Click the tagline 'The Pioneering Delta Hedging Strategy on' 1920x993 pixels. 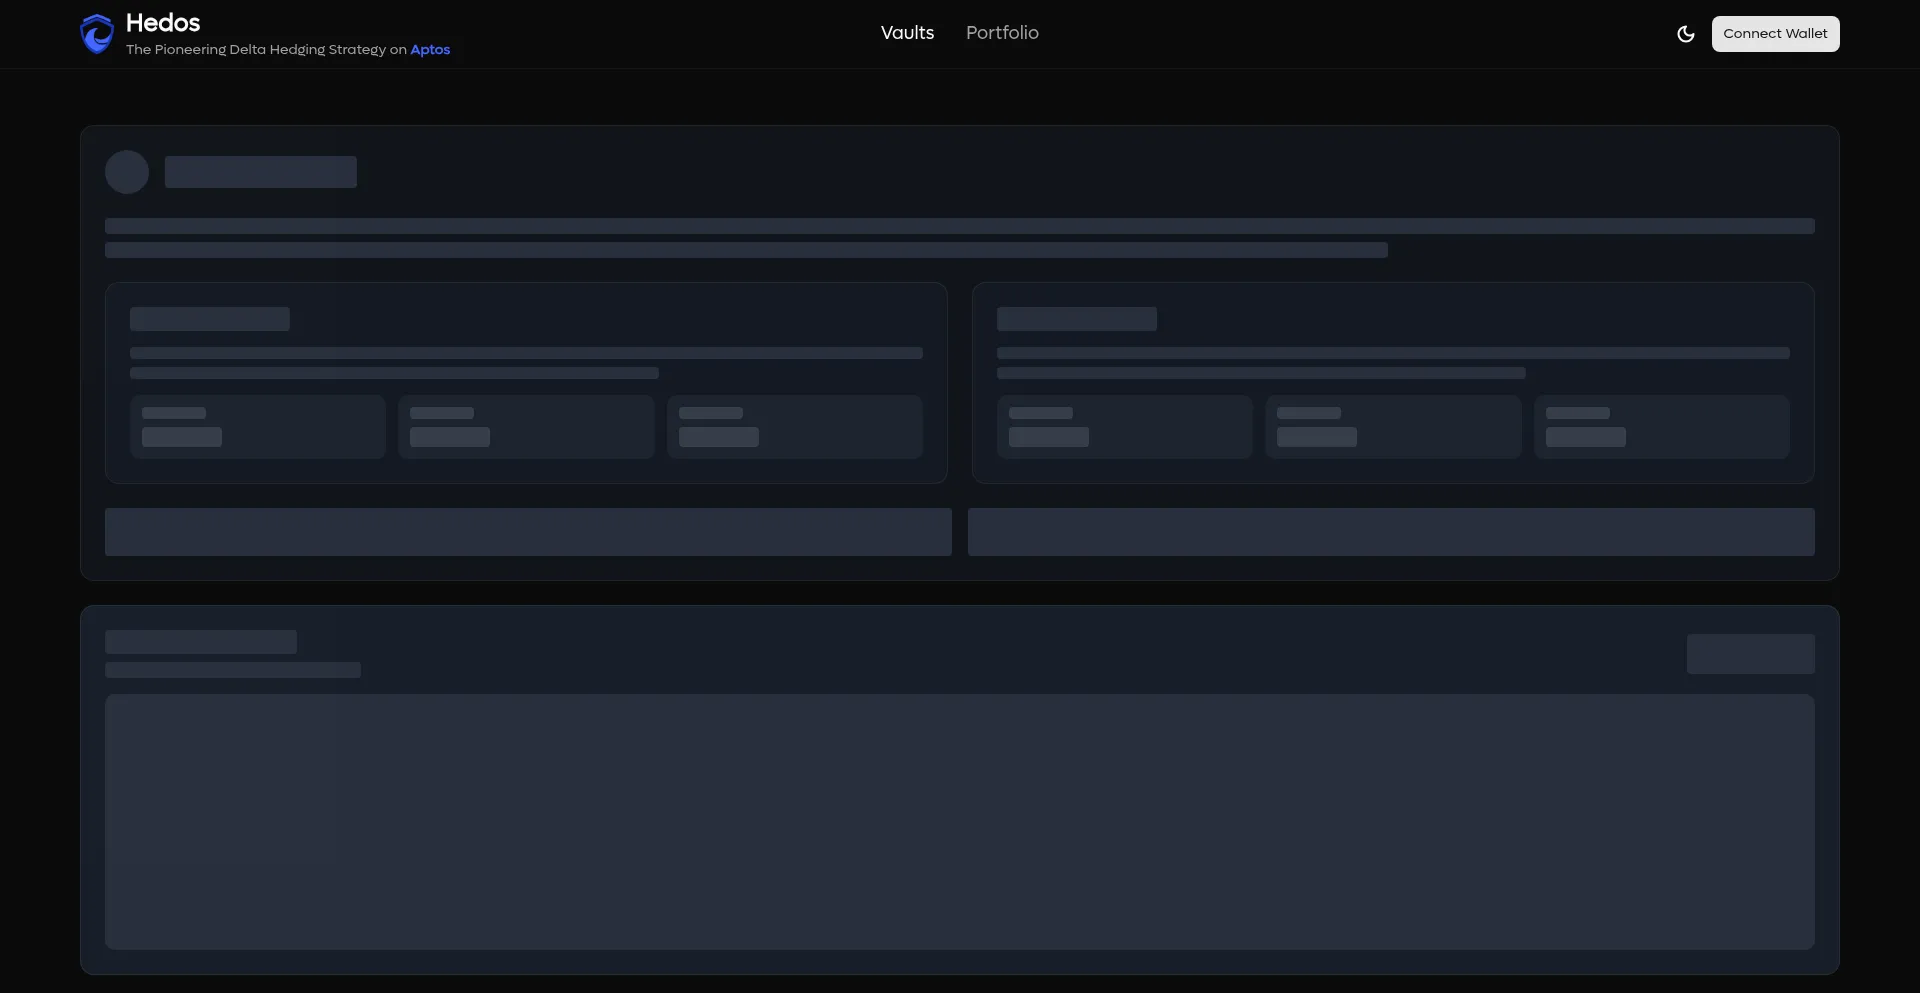tap(266, 50)
